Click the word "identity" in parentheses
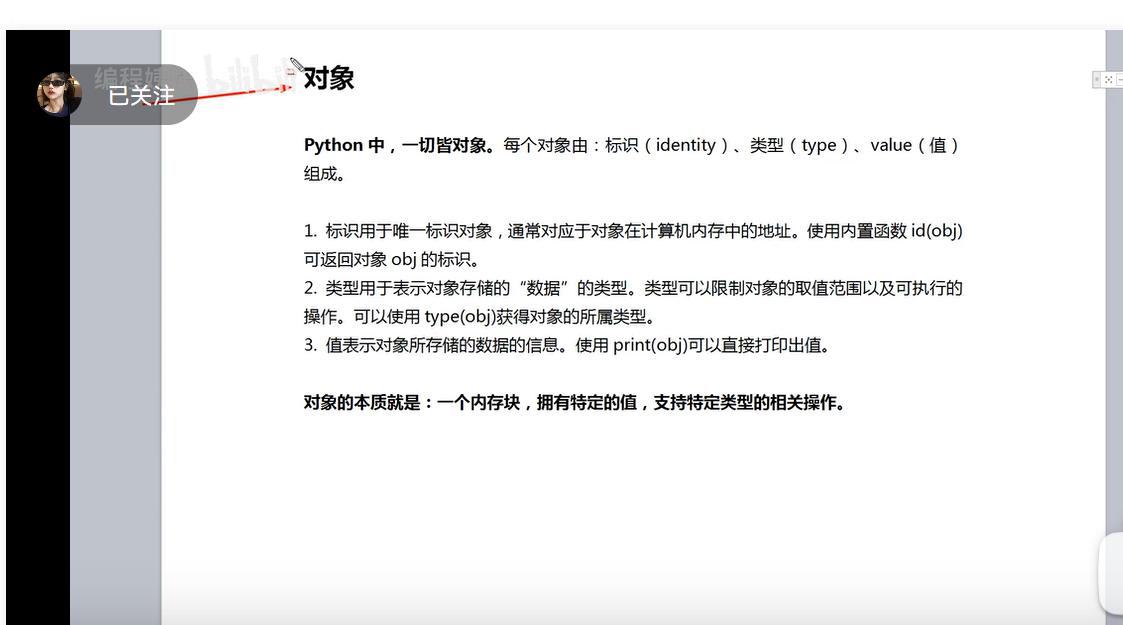The image size is (1123, 625). (x=685, y=145)
